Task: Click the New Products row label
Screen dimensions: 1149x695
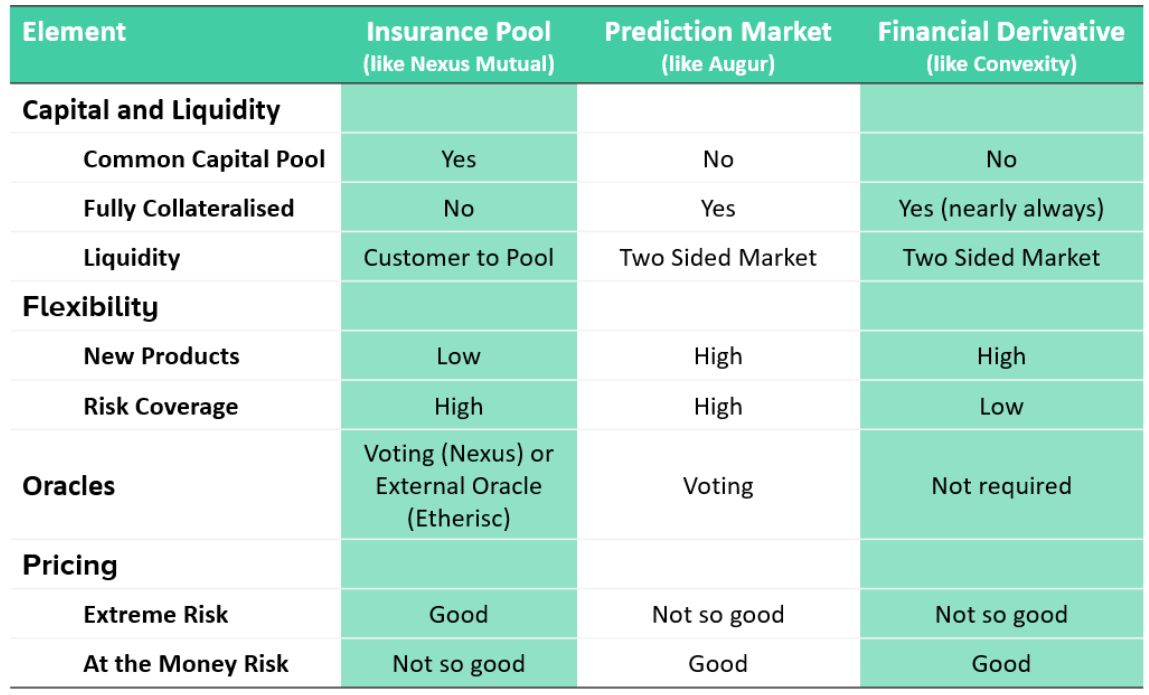Action: click(161, 356)
